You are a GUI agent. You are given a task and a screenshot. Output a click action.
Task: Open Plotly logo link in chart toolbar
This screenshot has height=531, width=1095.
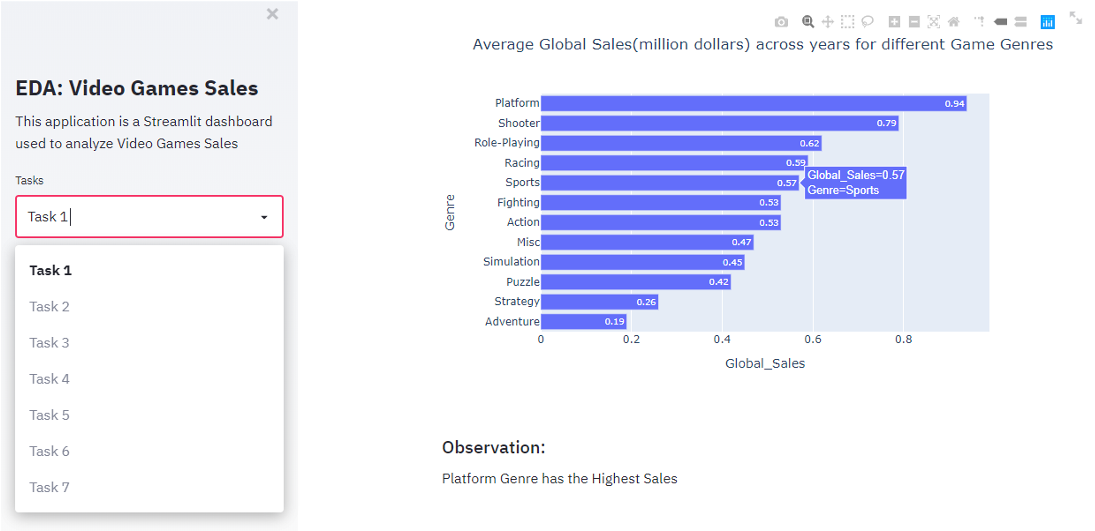click(1048, 22)
